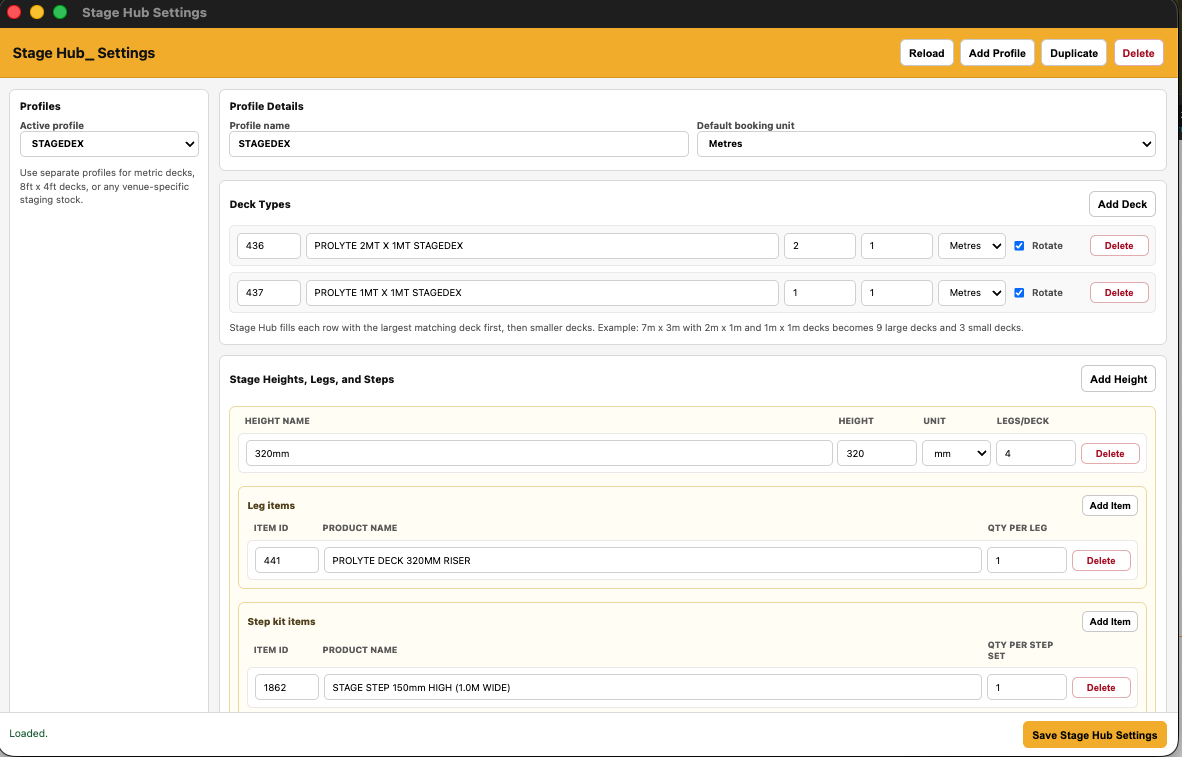Add a new profile
This screenshot has width=1182, height=757.
coord(997,53)
